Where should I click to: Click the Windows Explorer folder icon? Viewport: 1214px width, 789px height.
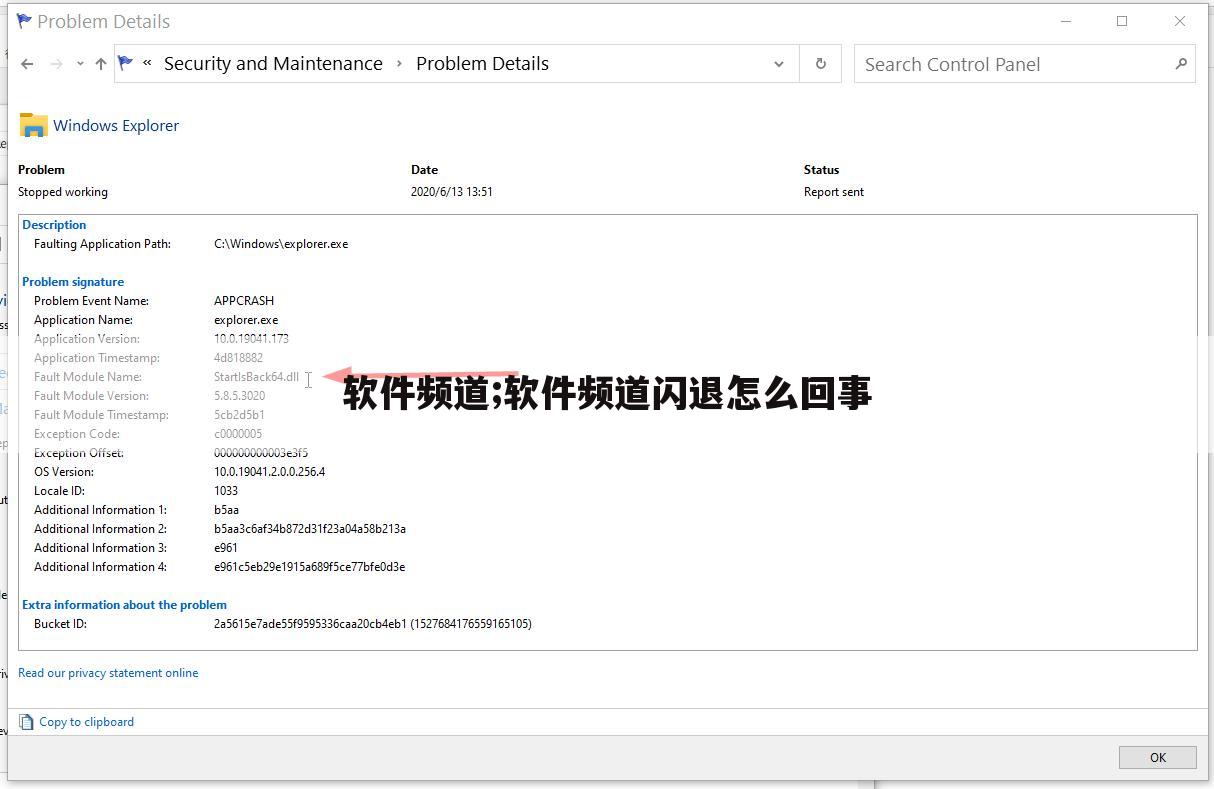pyautogui.click(x=34, y=125)
